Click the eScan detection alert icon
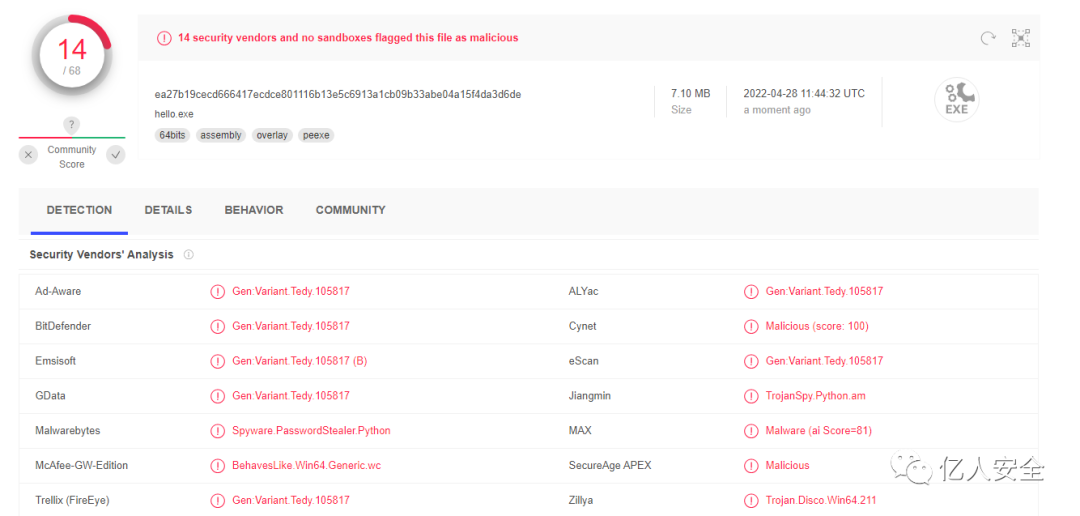 (751, 361)
